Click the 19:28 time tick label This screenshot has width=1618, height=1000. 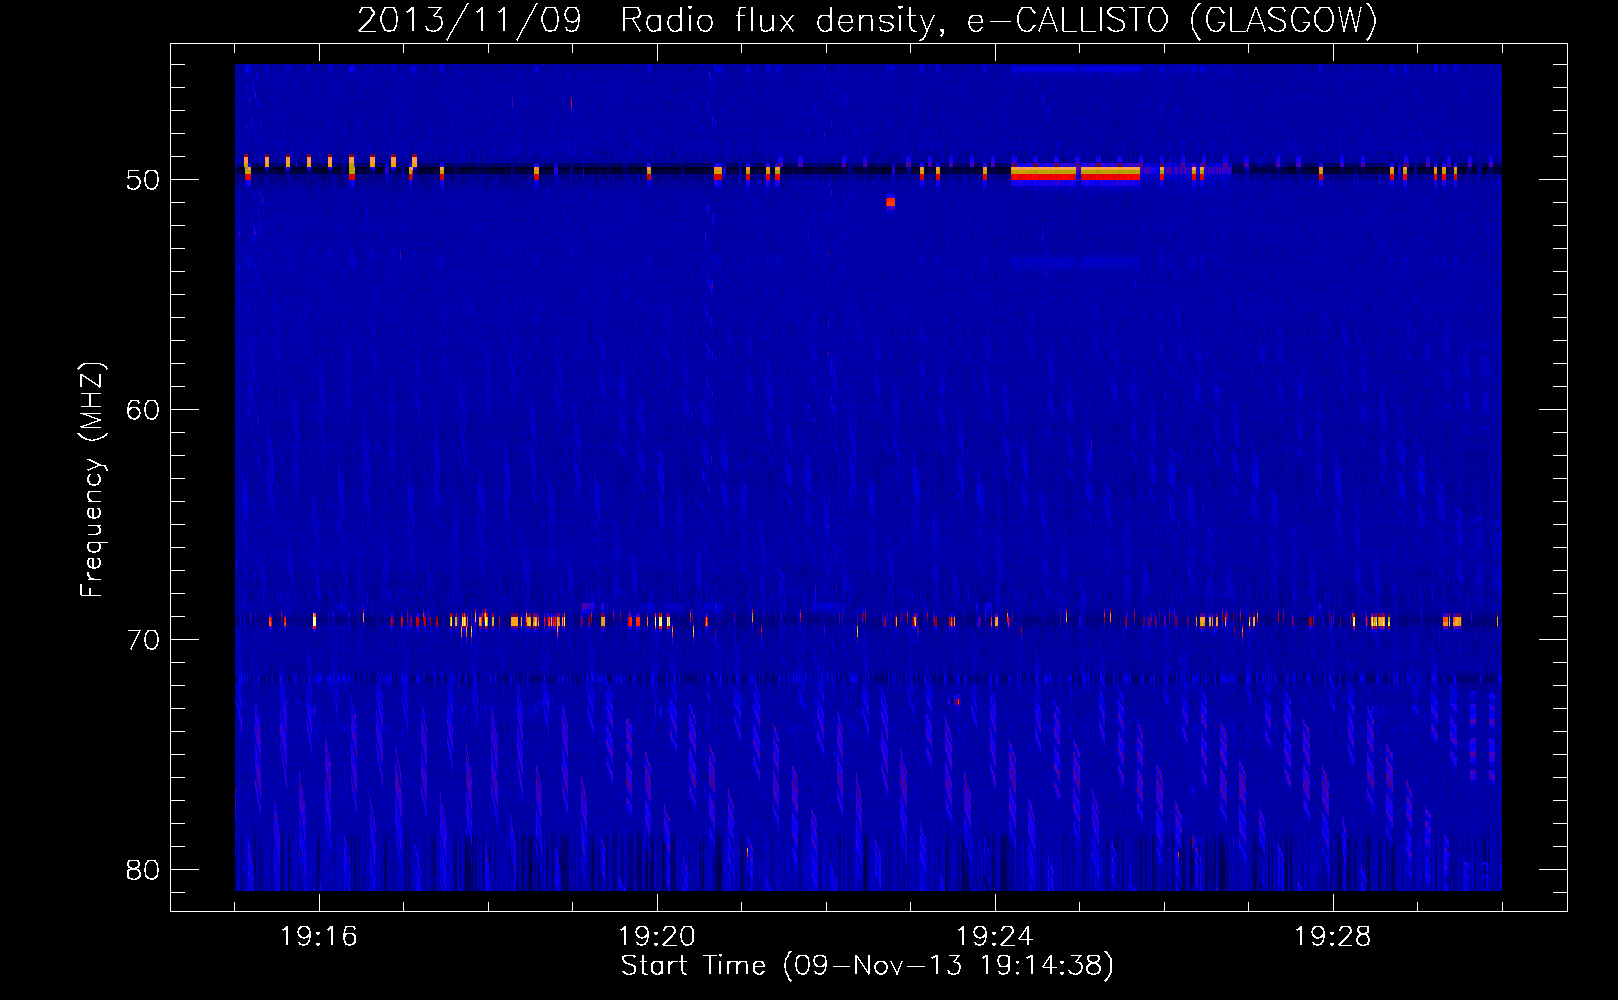[1333, 937]
